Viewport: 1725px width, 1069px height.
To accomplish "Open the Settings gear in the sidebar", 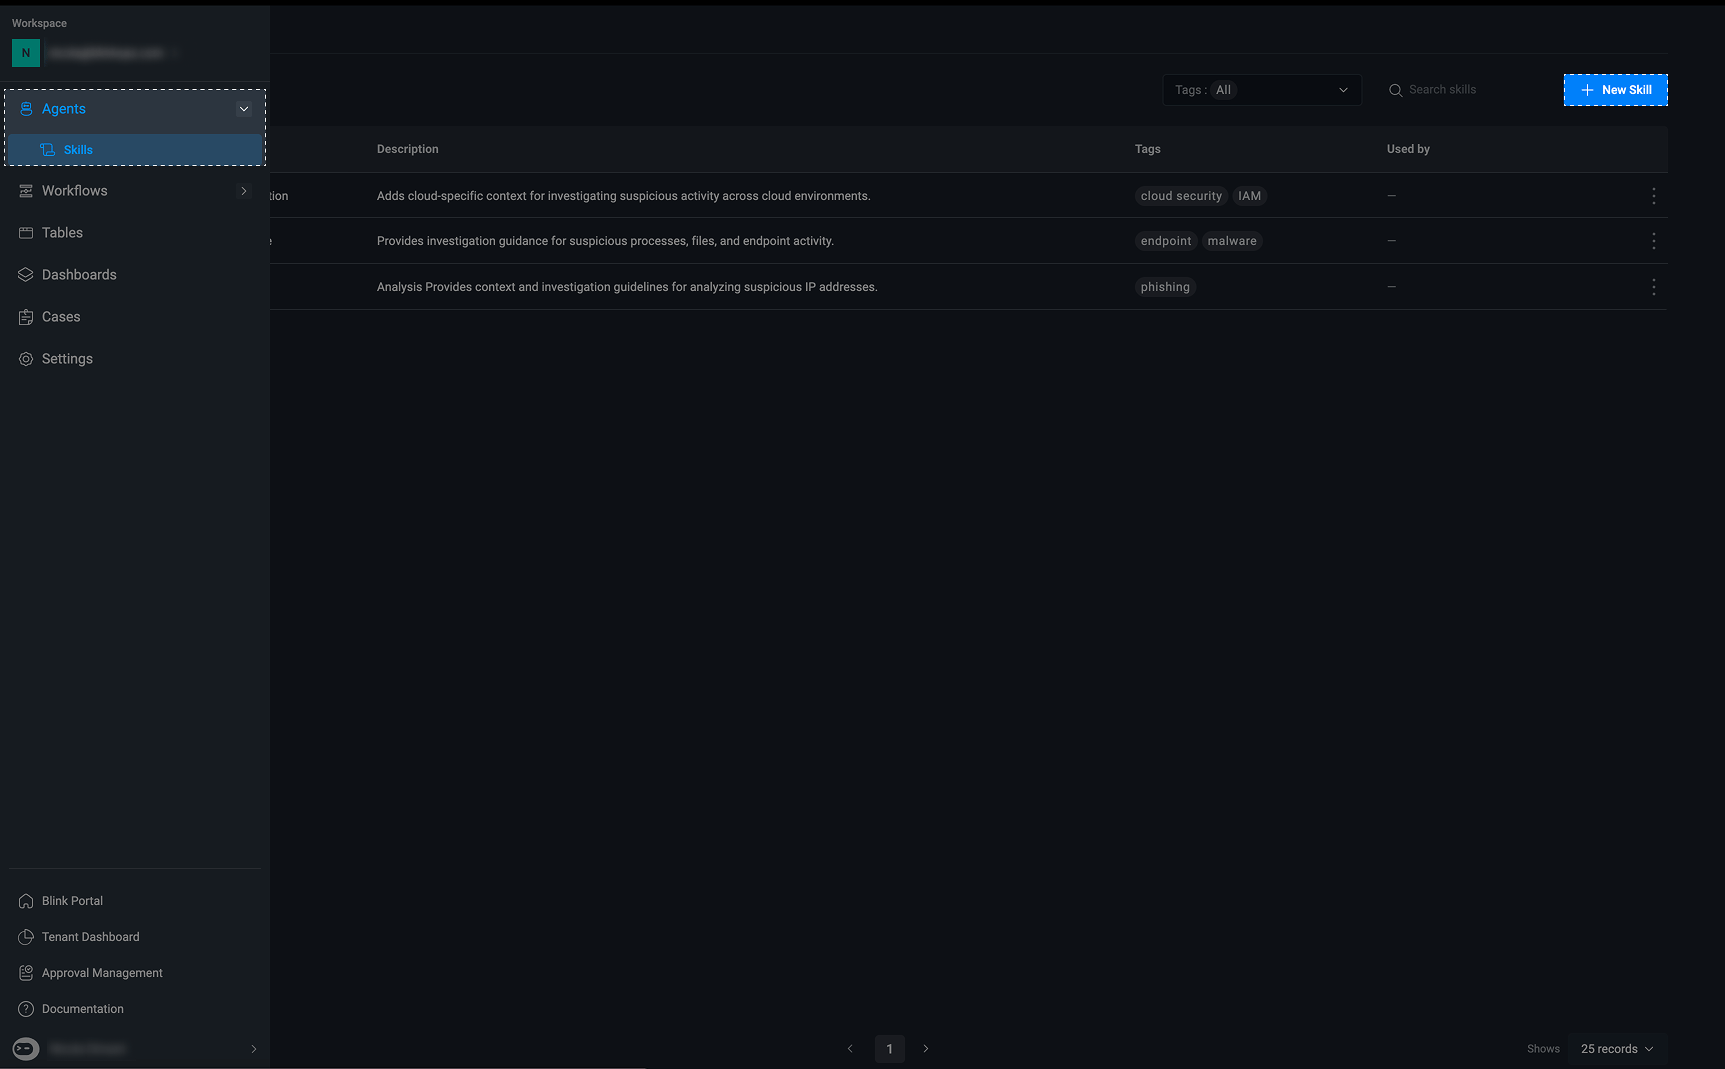I will coord(26,359).
